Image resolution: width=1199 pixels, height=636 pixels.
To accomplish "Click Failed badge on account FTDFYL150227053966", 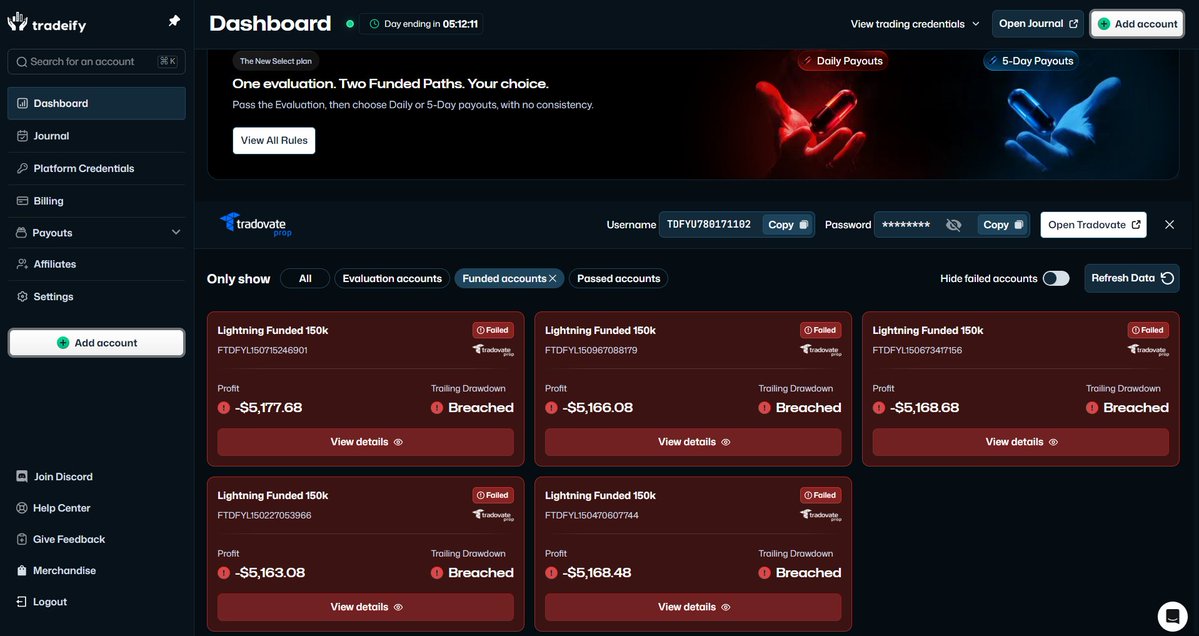I will 492,495.
